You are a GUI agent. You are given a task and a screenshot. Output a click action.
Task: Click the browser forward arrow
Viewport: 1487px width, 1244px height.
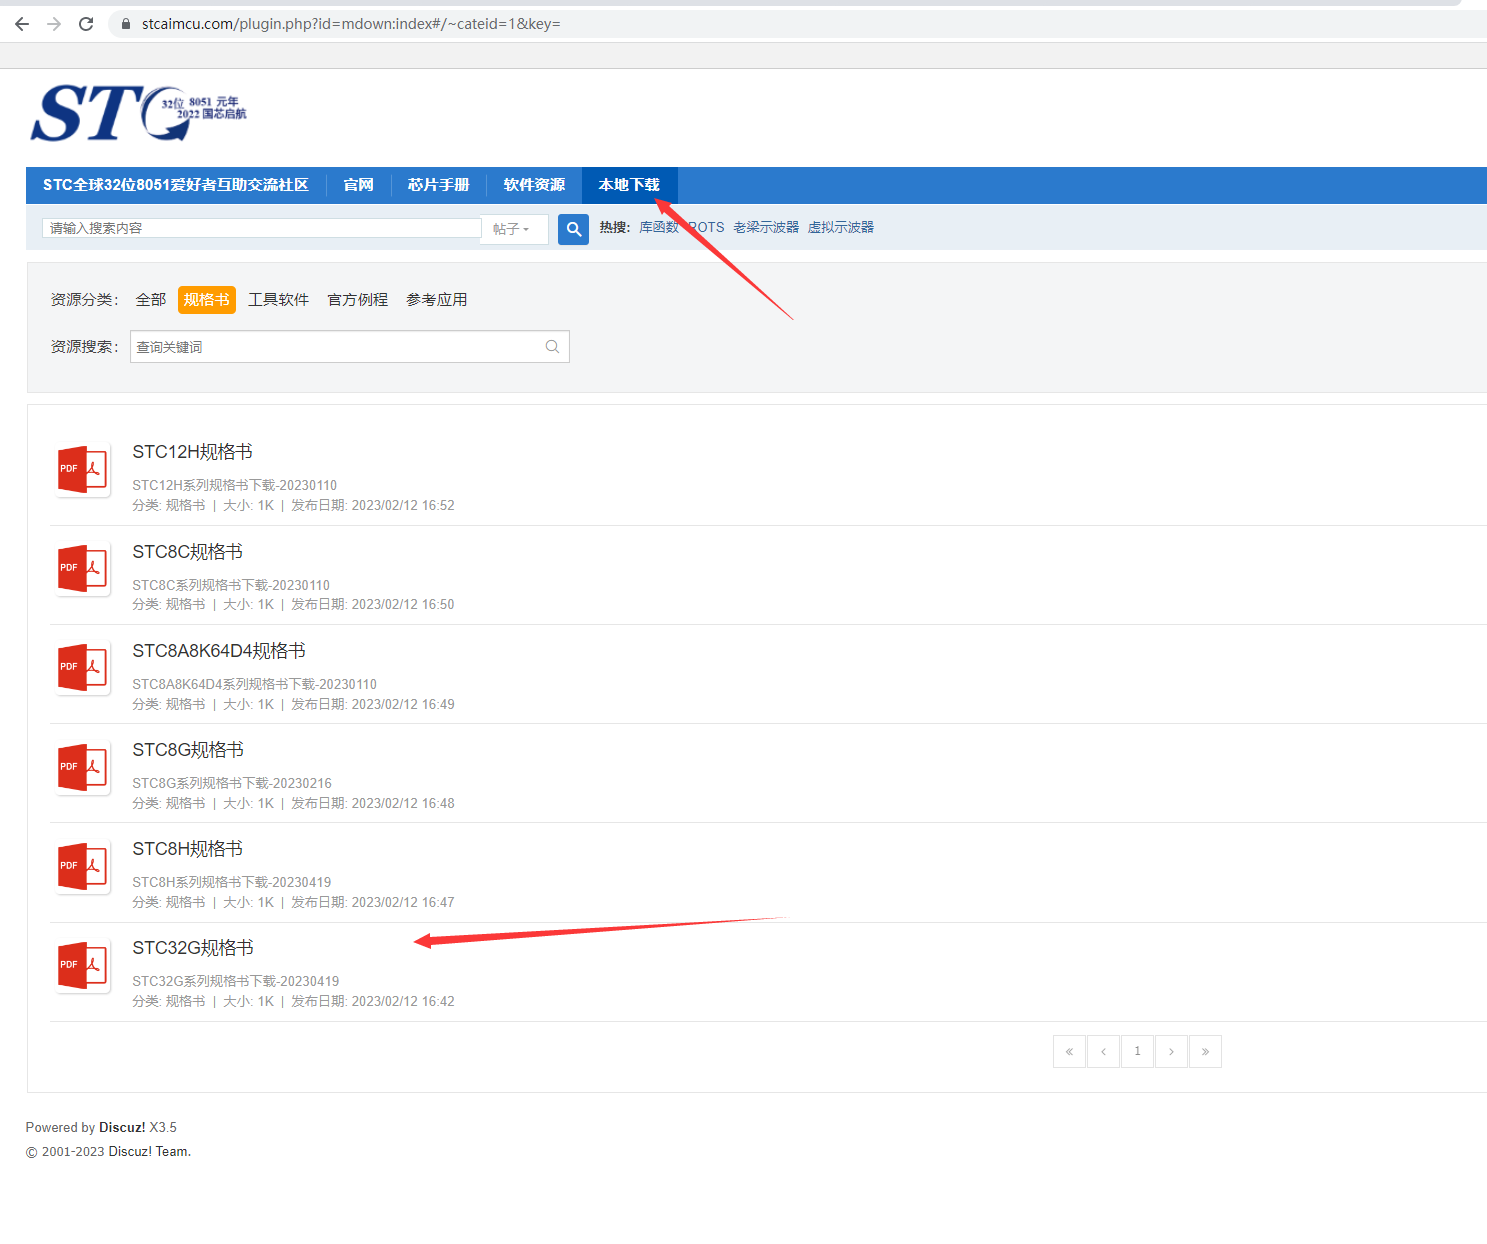pos(54,24)
